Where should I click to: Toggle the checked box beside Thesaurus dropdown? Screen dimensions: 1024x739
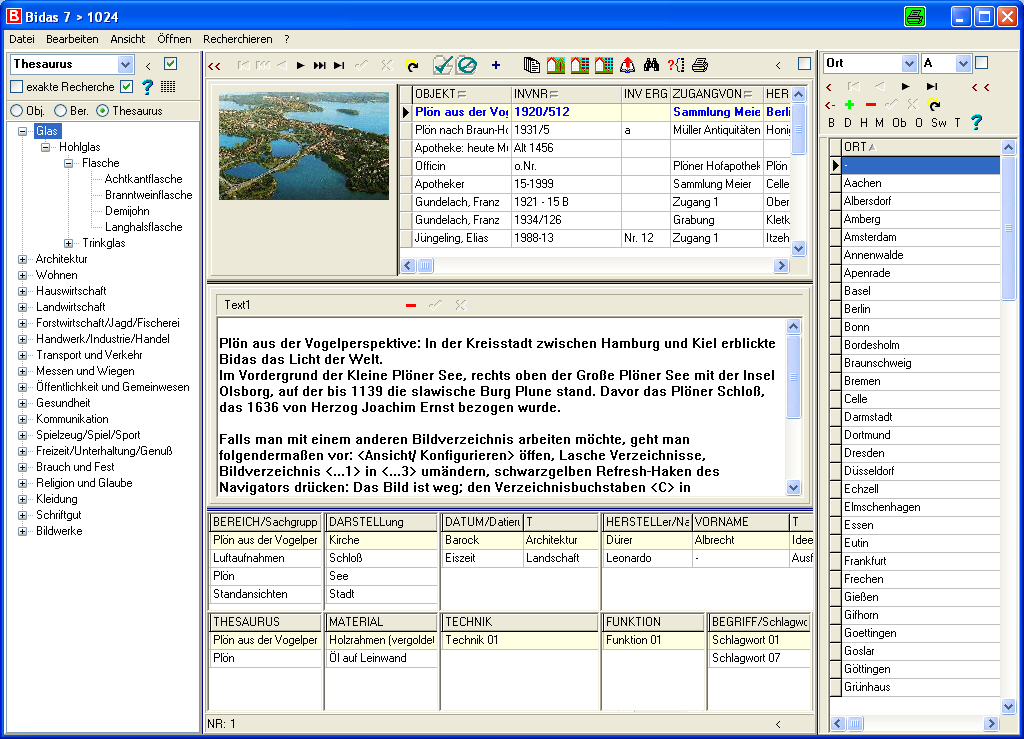pyautogui.click(x=170, y=64)
